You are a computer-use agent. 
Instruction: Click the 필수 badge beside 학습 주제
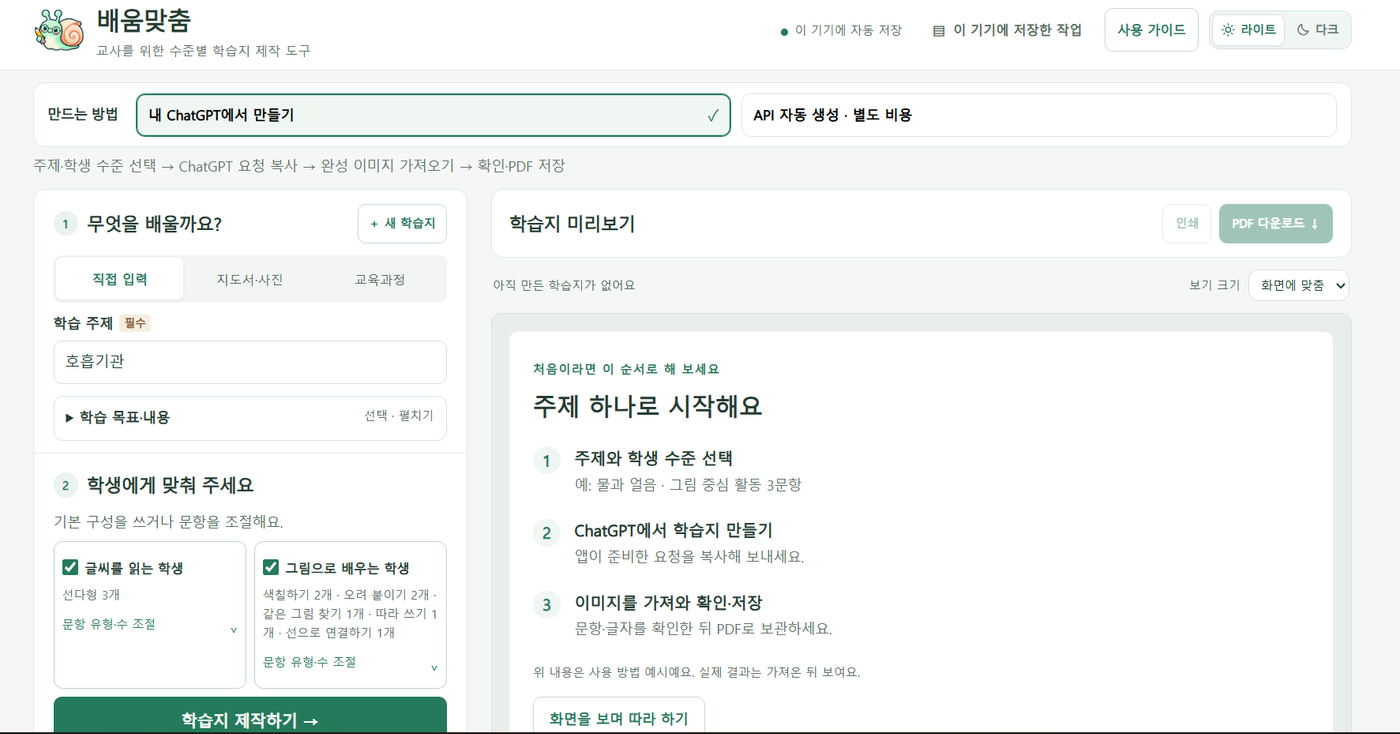(135, 323)
